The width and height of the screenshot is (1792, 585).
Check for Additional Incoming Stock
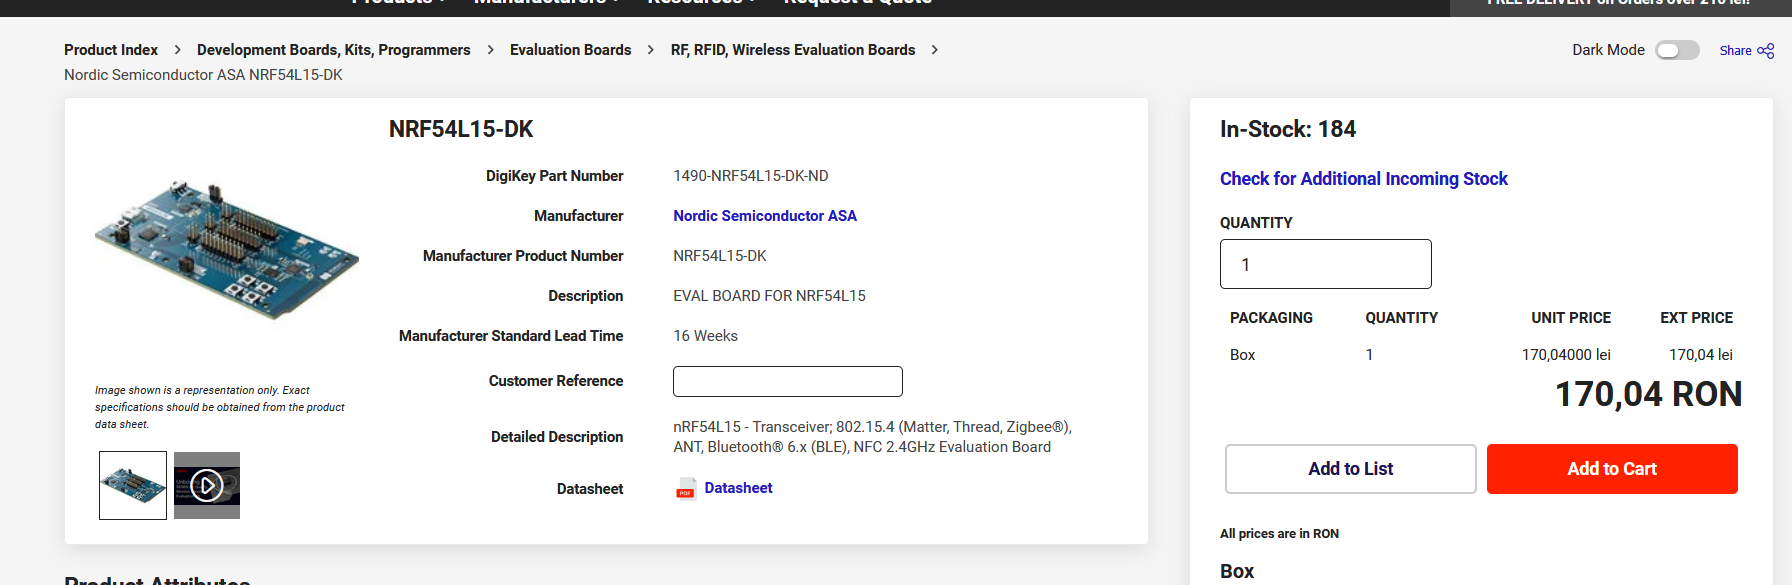(1363, 179)
